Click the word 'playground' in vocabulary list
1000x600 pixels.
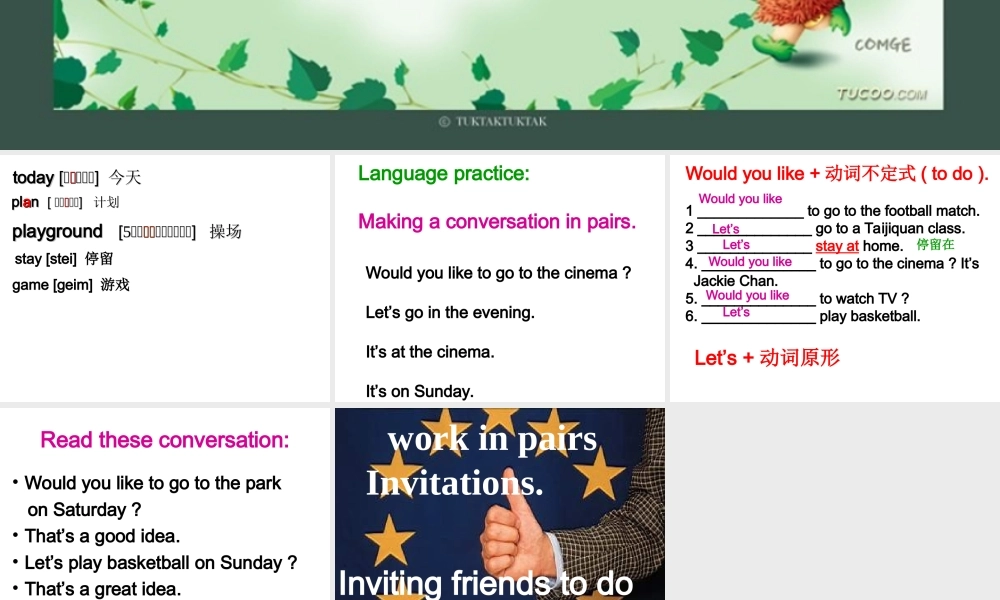(x=57, y=231)
